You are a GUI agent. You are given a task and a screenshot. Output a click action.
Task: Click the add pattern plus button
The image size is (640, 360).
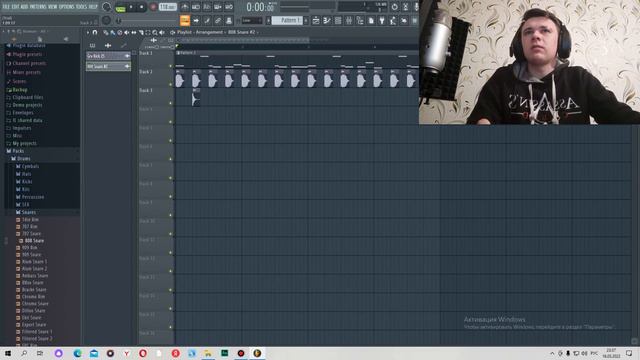pos(306,20)
